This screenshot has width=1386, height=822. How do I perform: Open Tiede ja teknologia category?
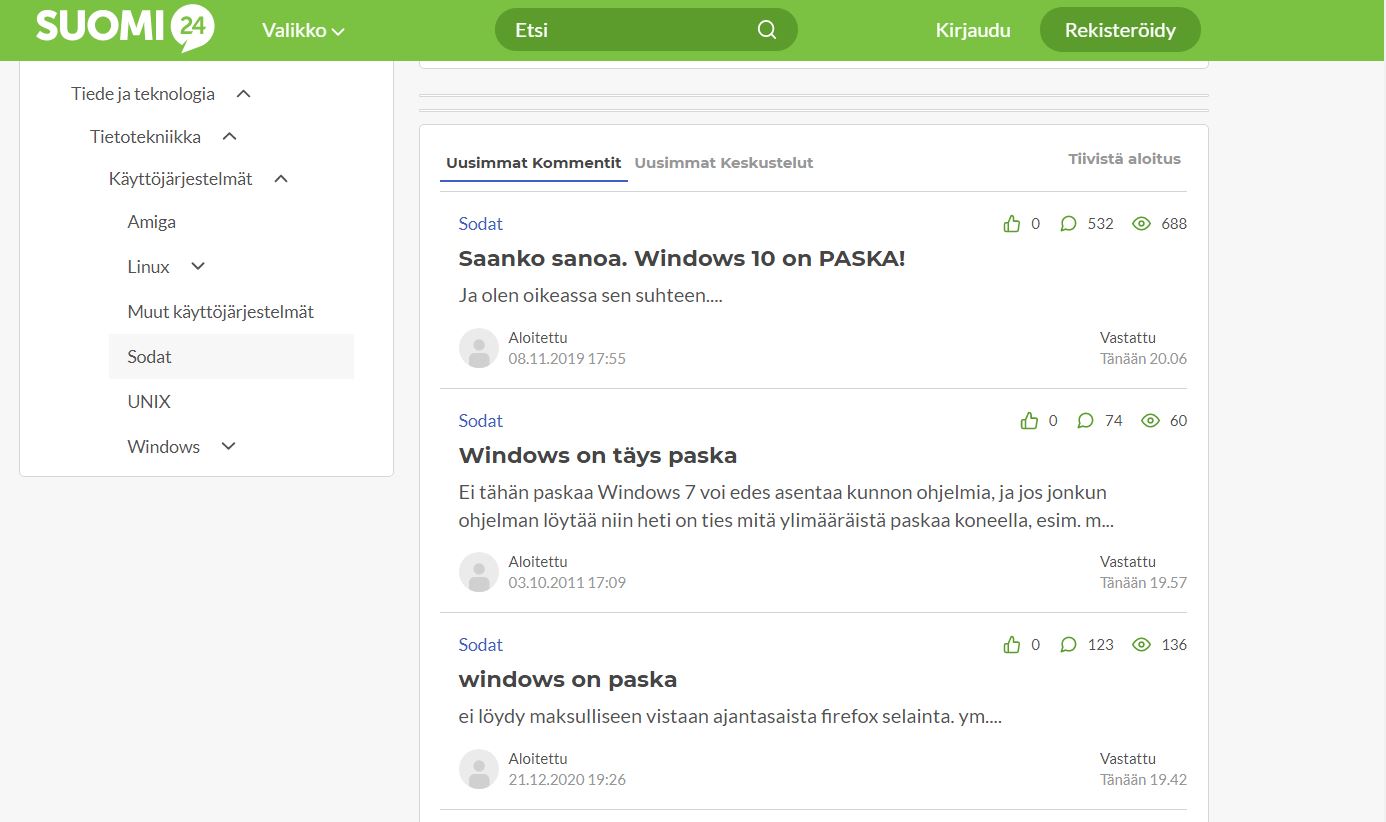tap(143, 94)
